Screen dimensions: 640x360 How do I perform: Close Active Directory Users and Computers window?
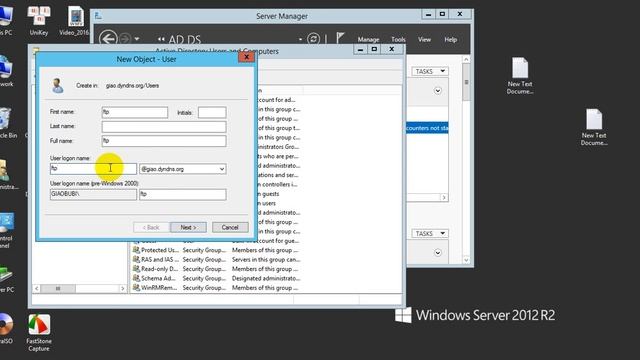pos(391,49)
